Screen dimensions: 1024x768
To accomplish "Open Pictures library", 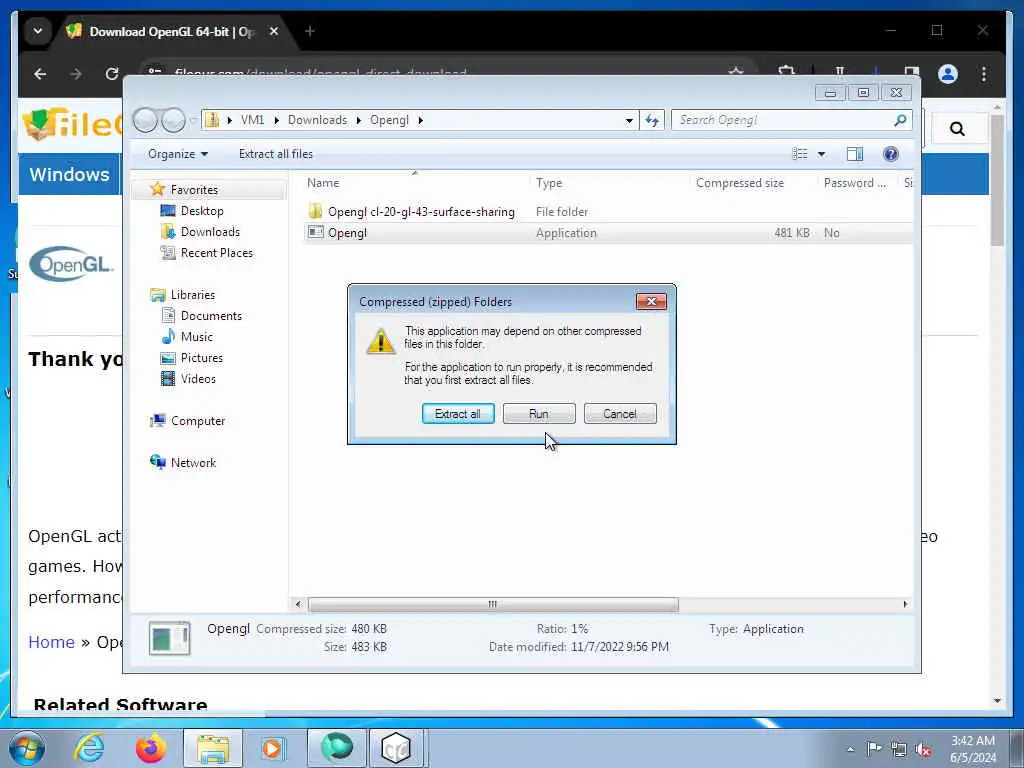I will (x=202, y=358).
